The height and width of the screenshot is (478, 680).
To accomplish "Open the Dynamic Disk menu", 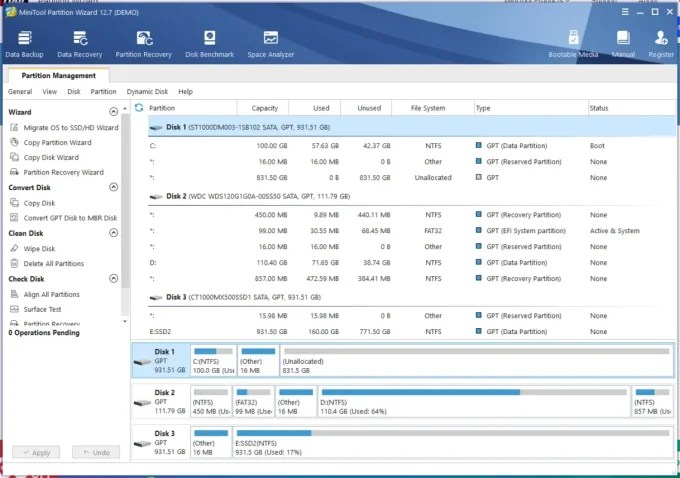I will tap(147, 92).
